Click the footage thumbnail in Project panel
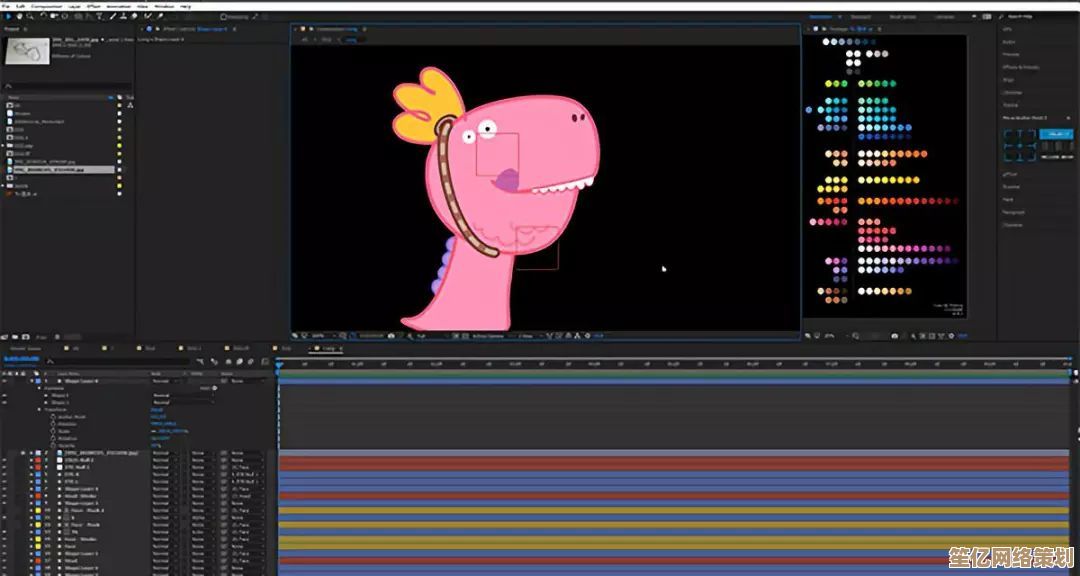The image size is (1080, 576). 27,51
